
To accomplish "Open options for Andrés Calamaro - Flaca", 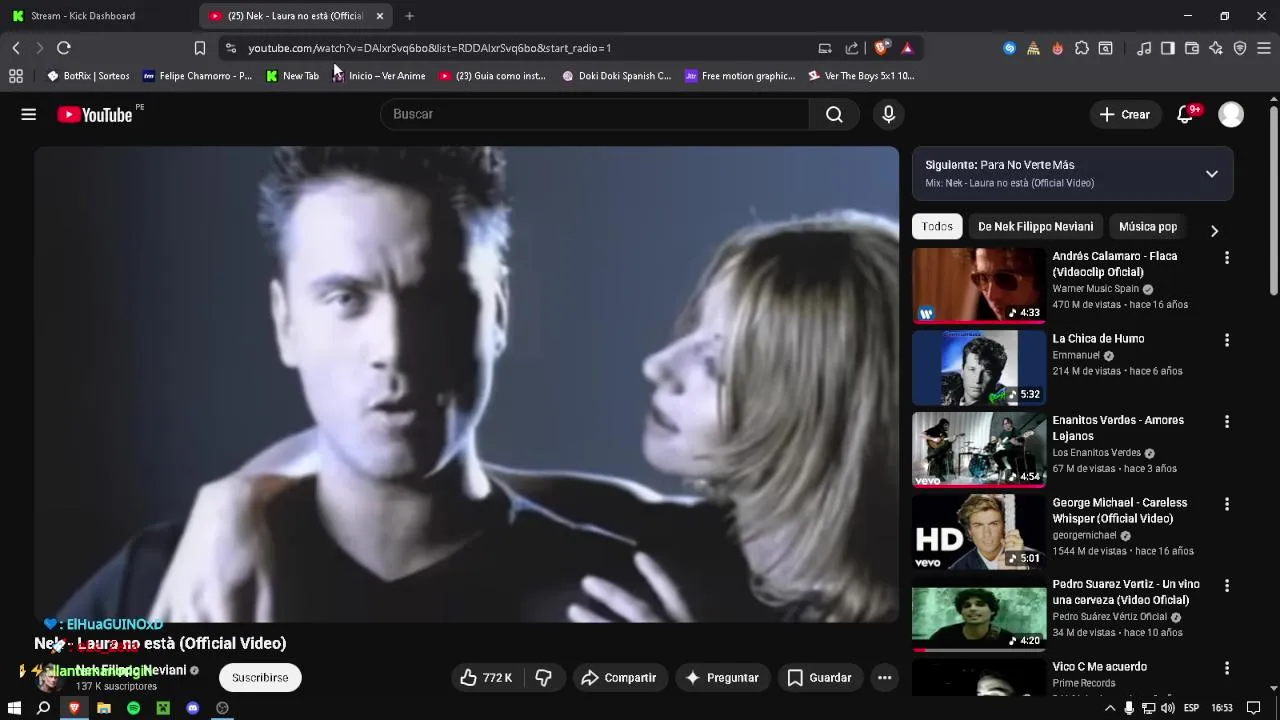I will (x=1226, y=258).
